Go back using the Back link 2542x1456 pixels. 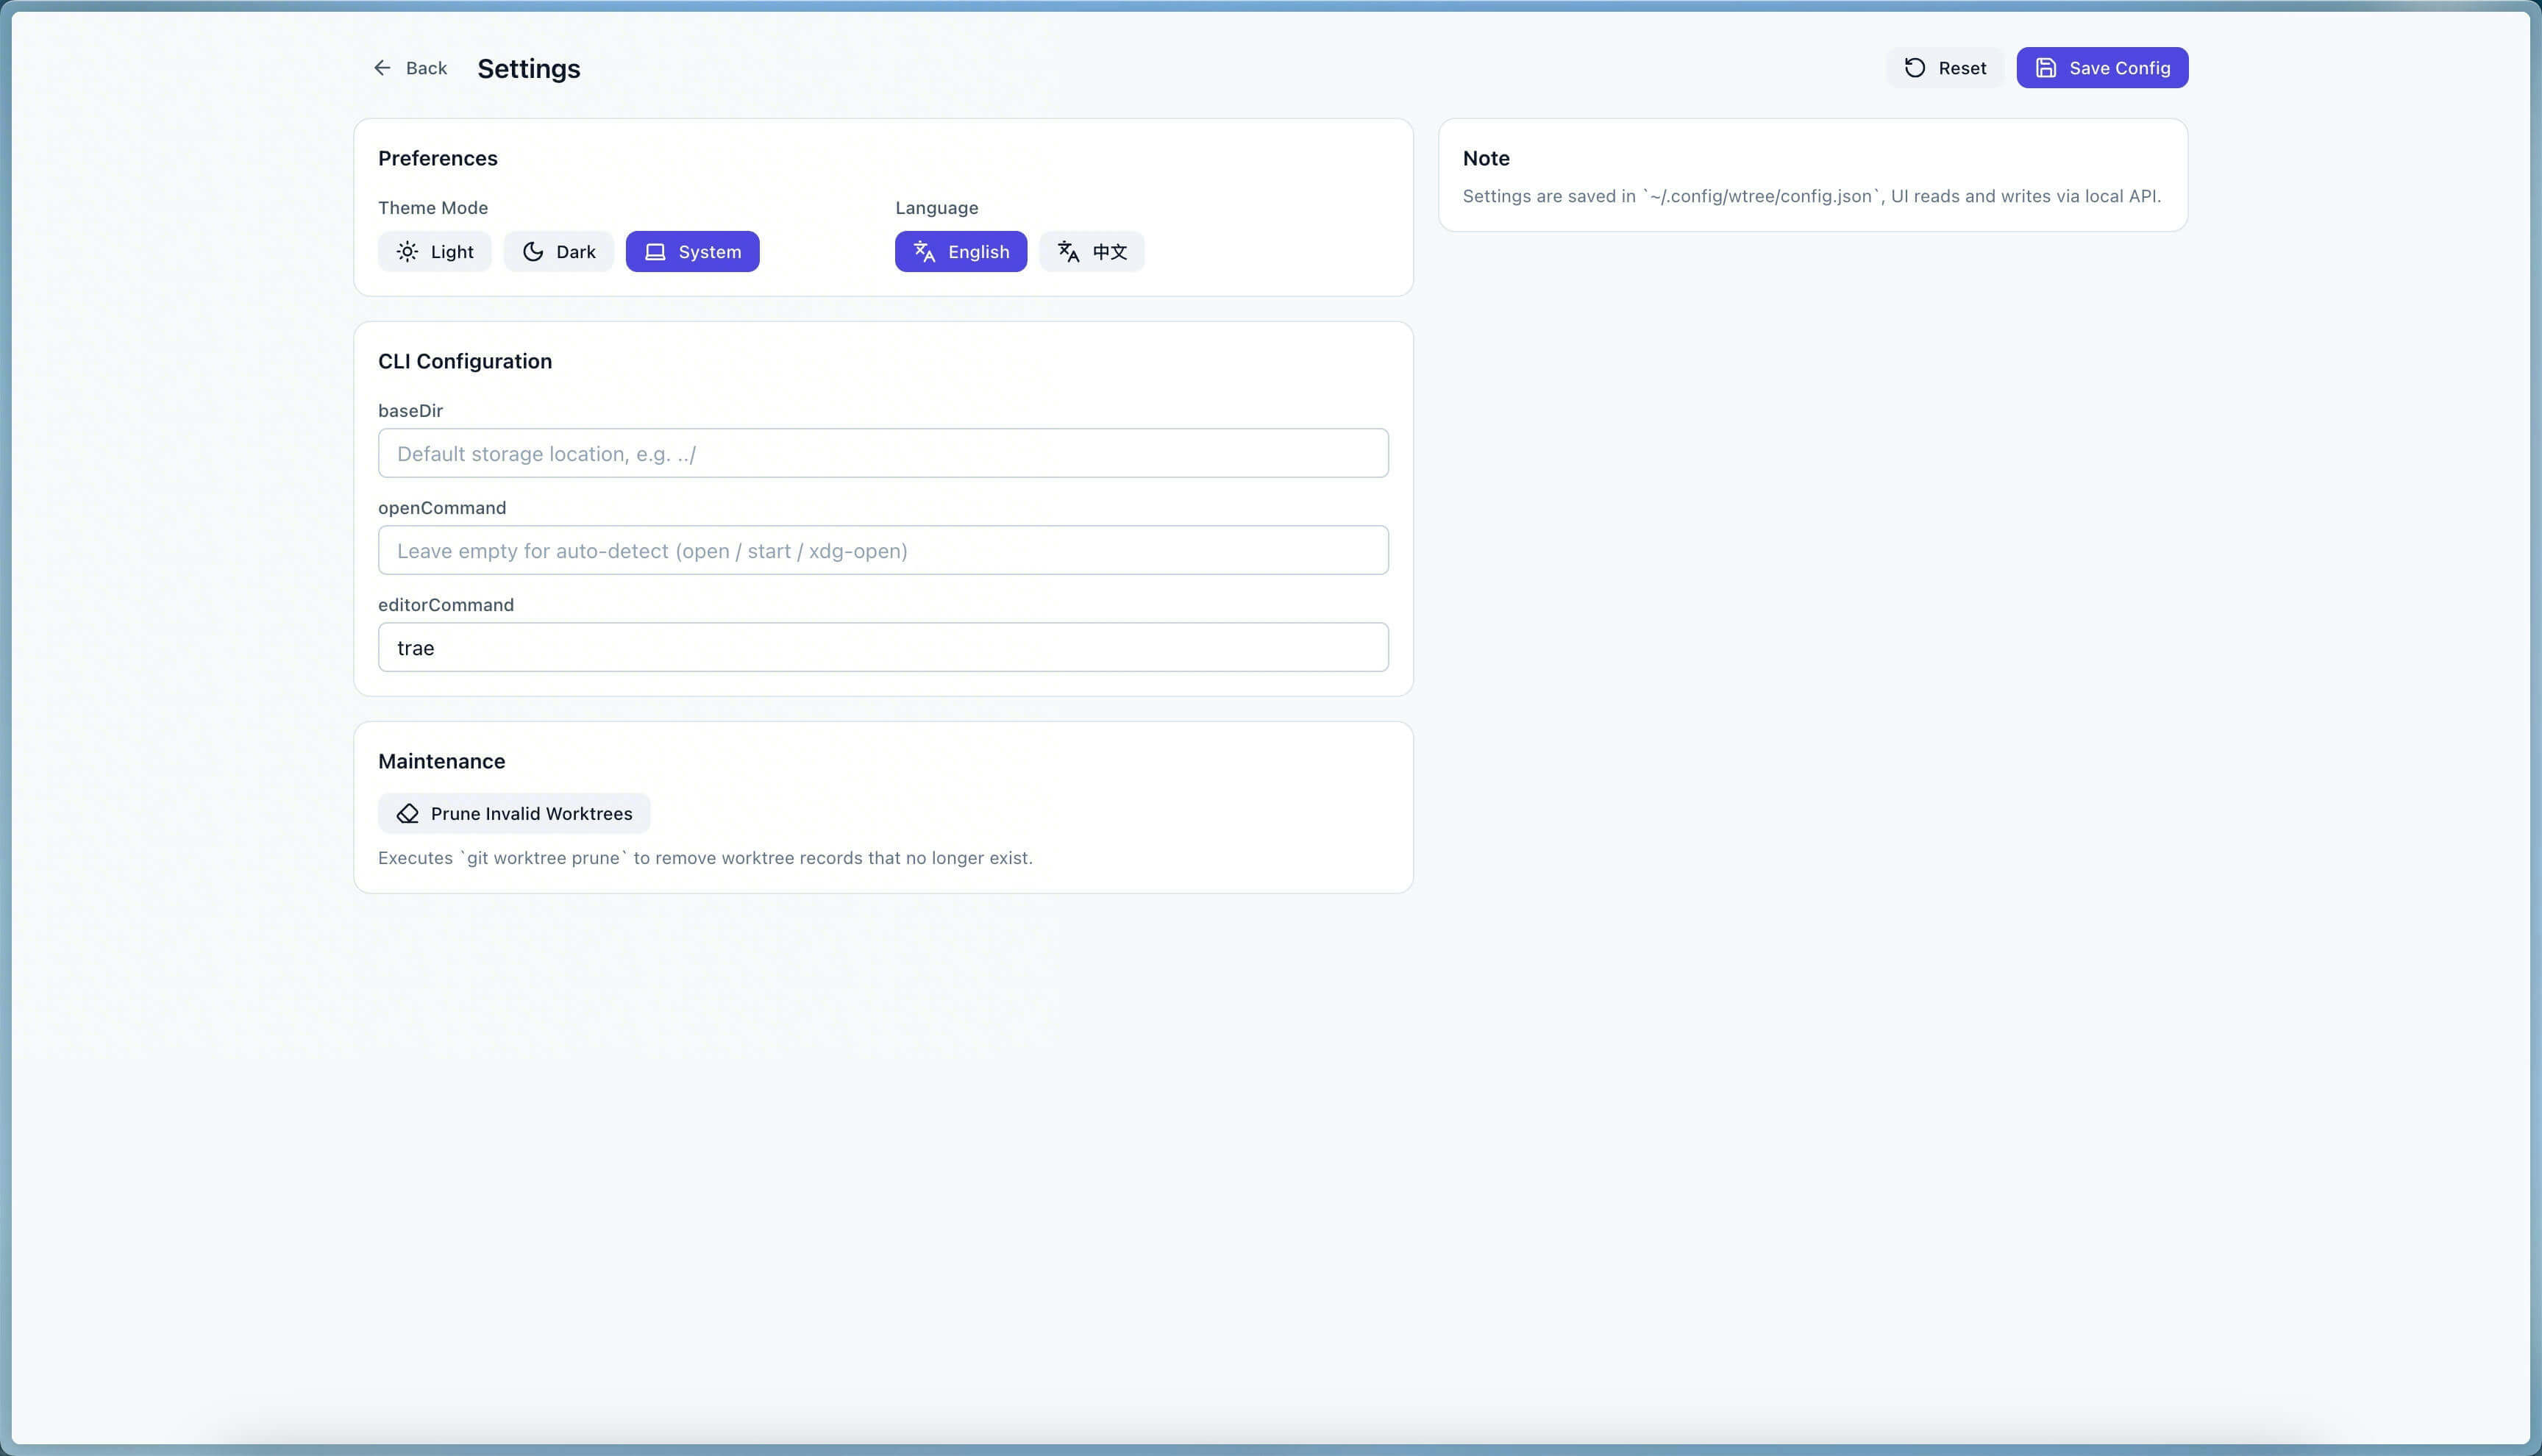(411, 68)
